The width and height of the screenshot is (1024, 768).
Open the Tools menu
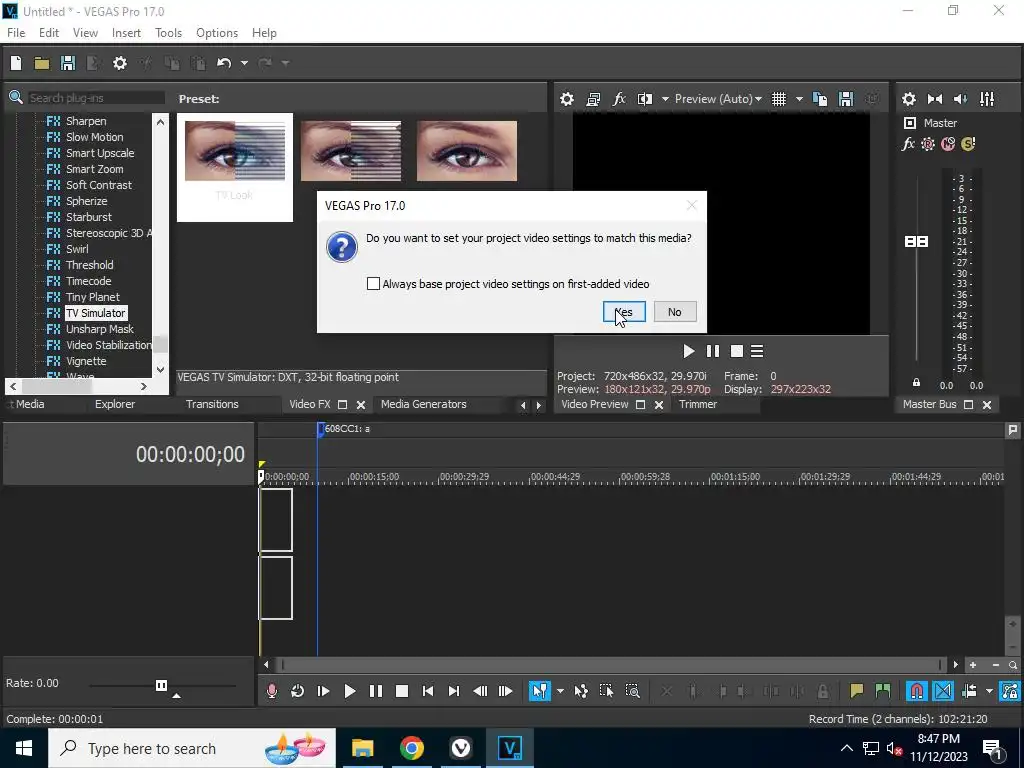168,33
